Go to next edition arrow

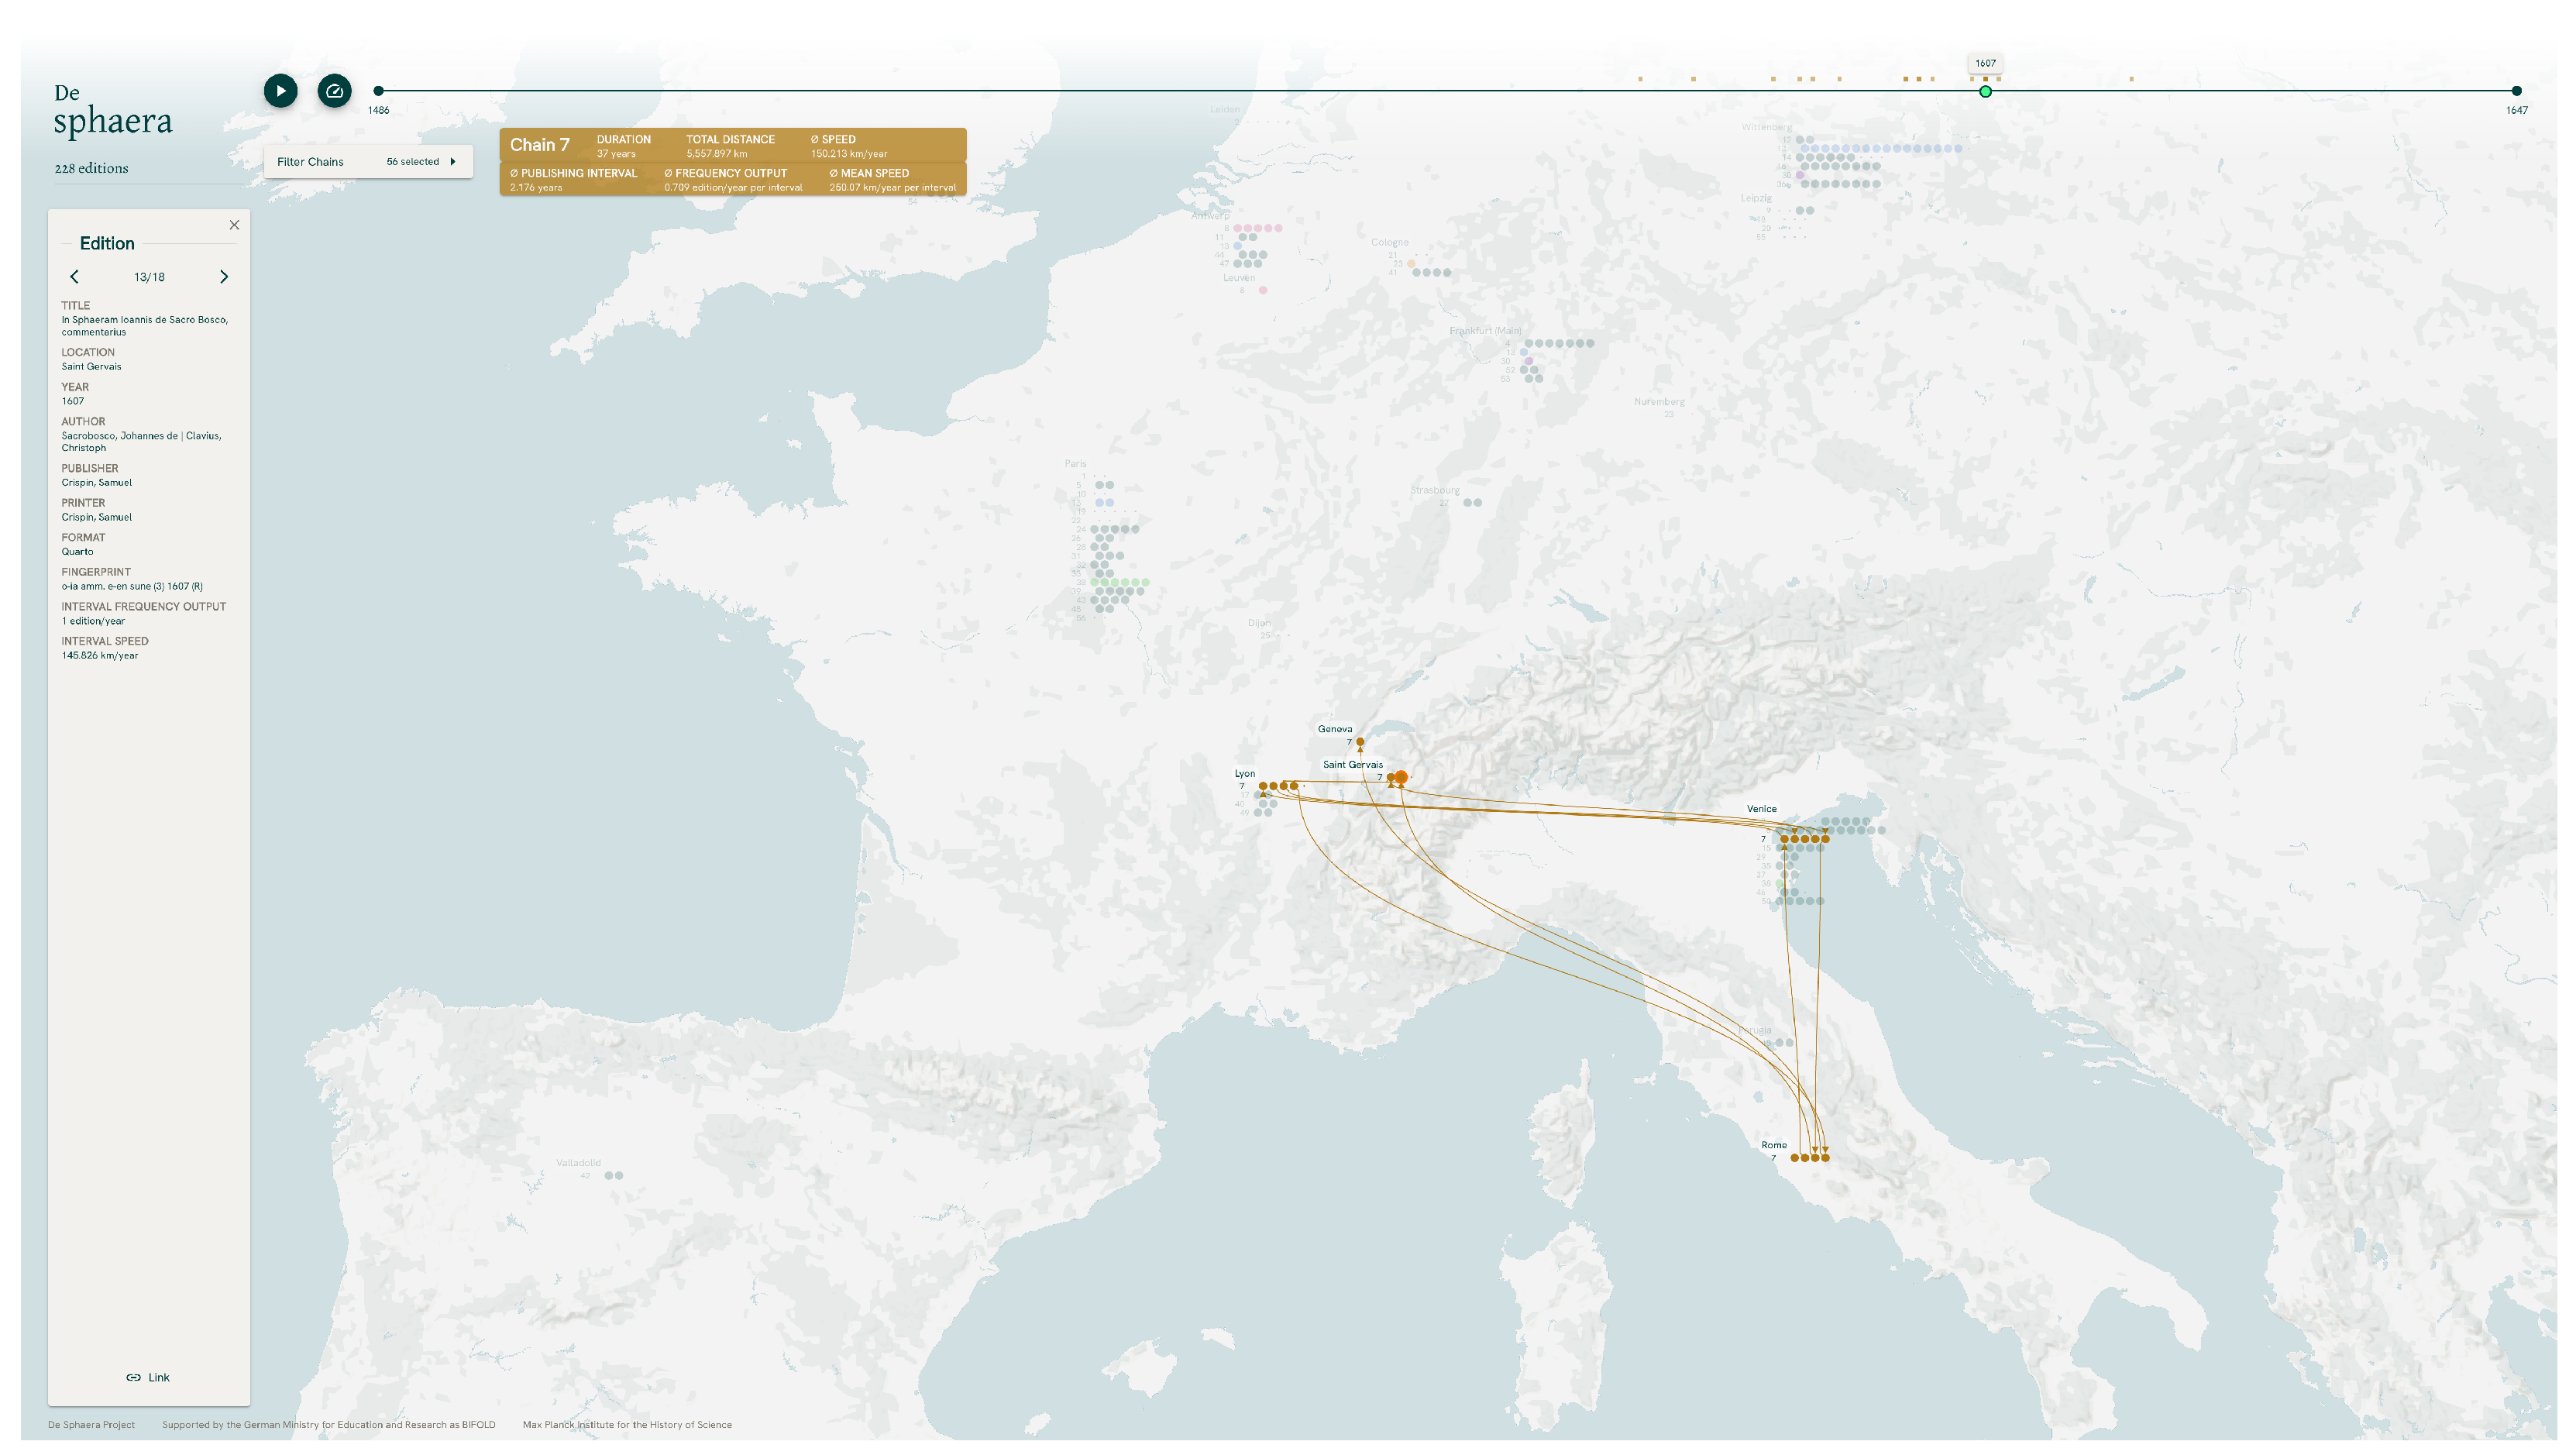coord(224,277)
